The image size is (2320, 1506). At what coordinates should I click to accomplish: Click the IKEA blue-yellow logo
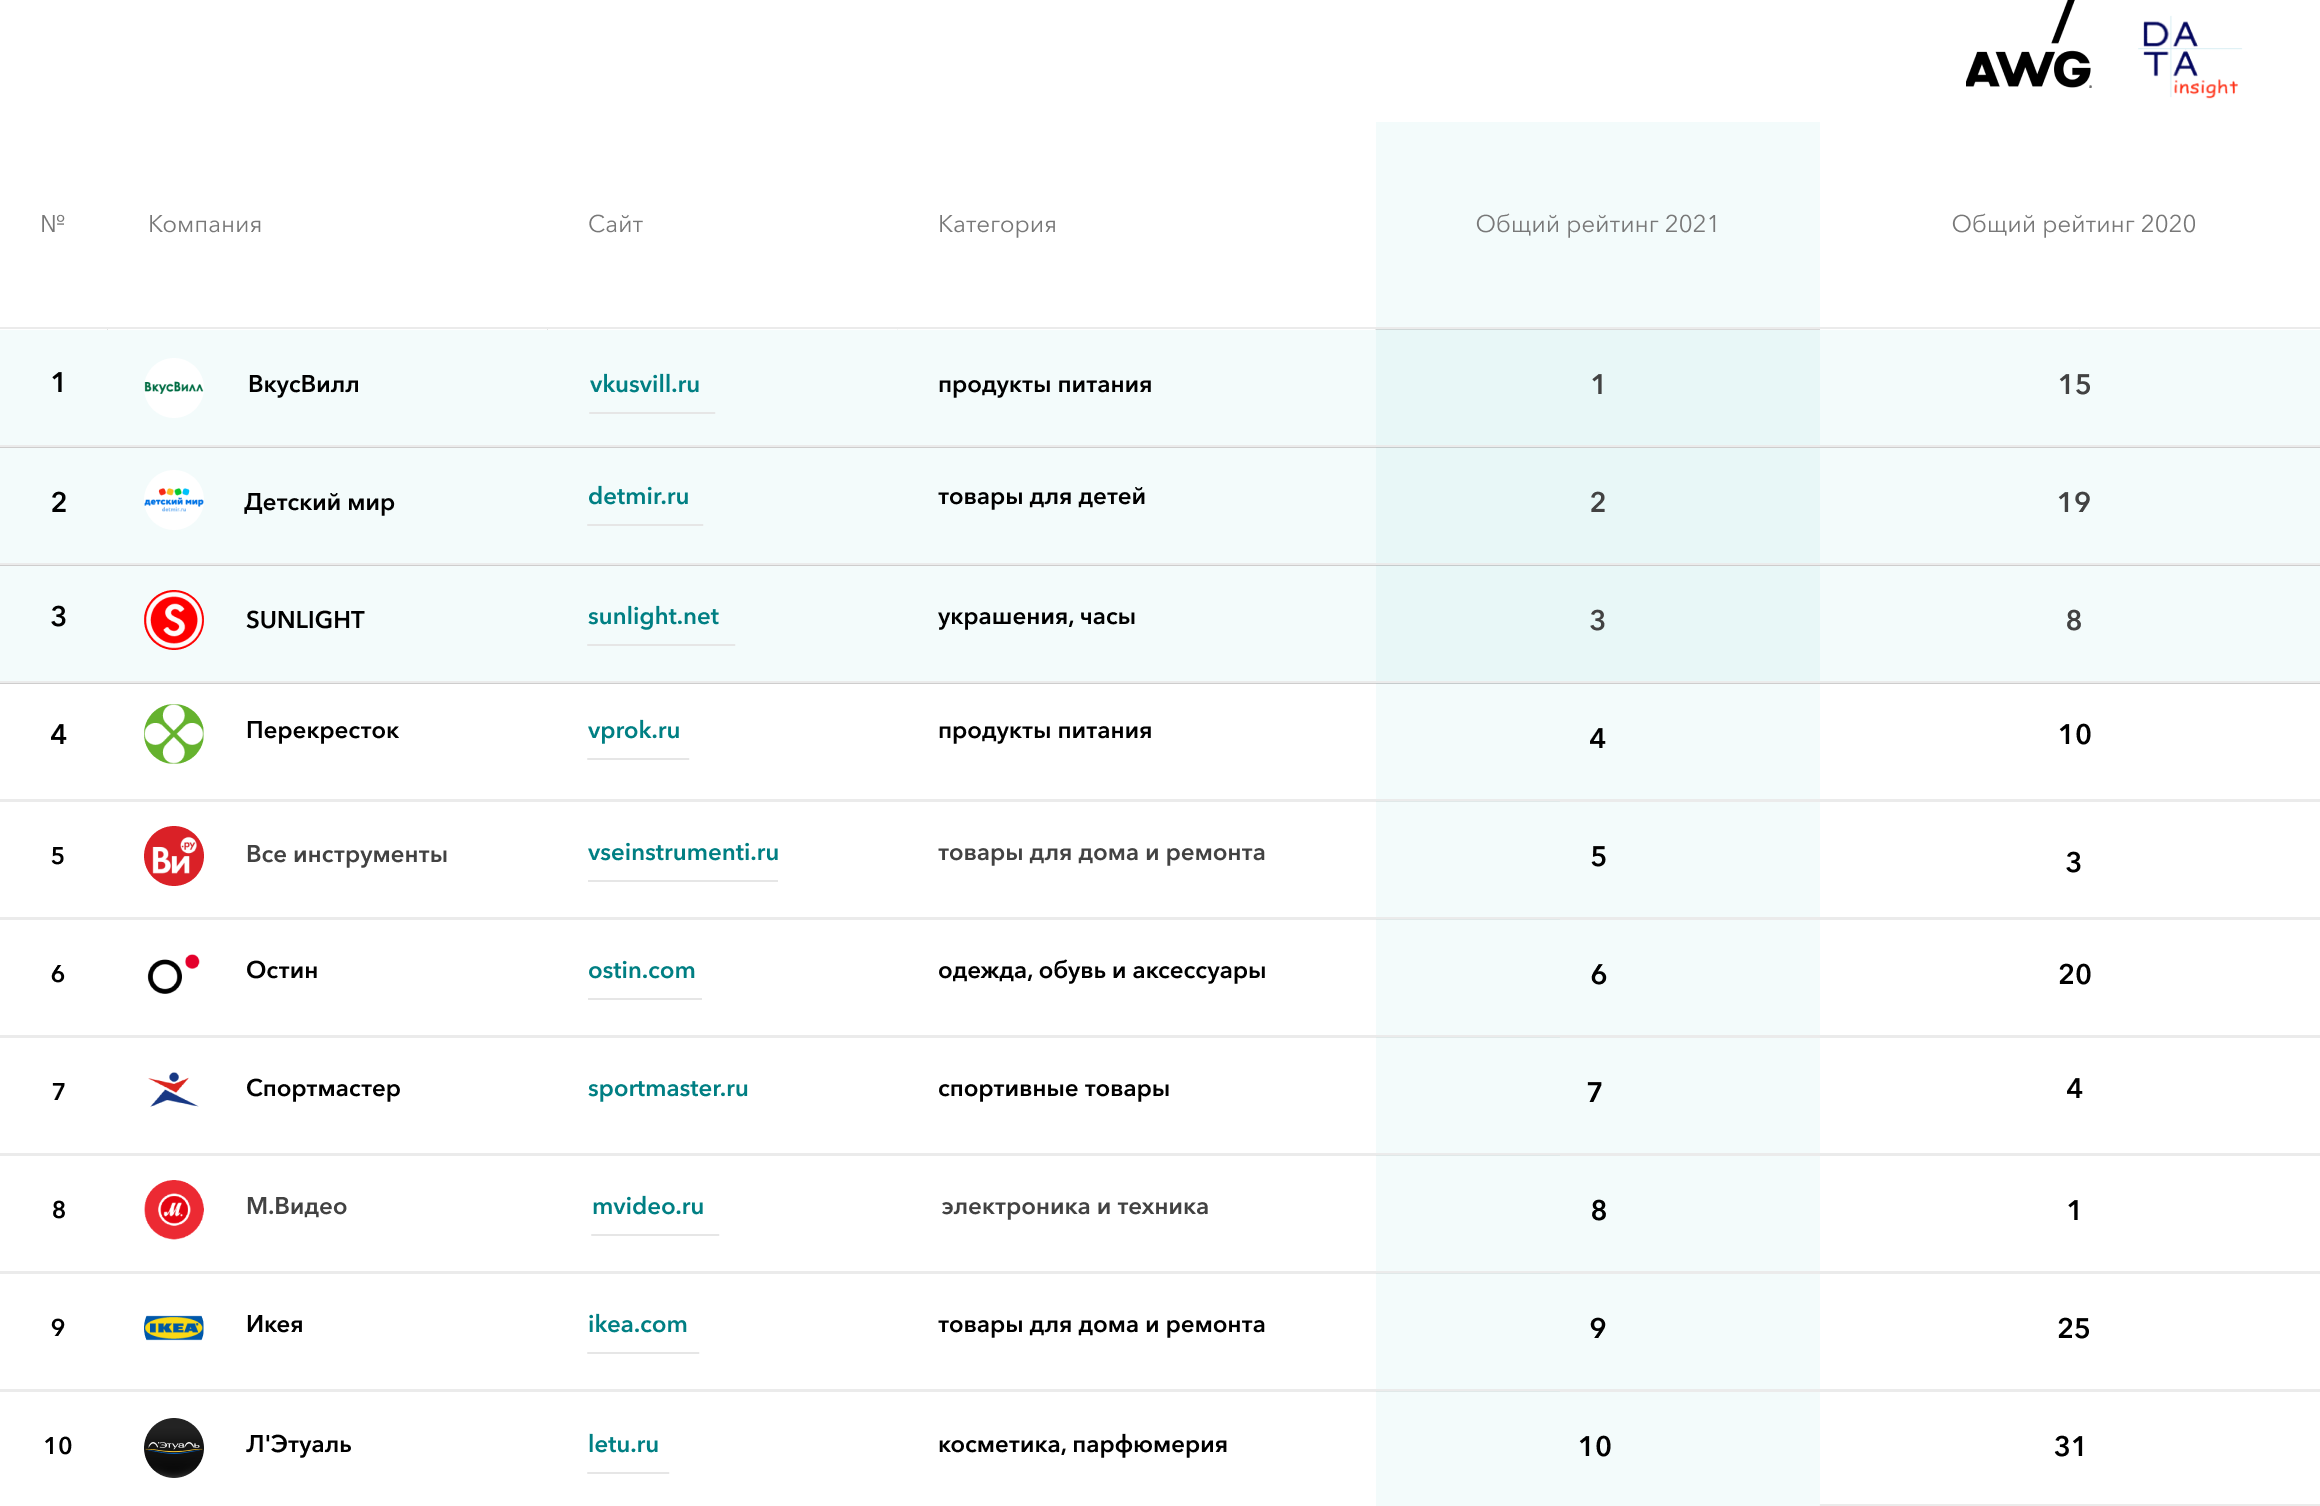(x=174, y=1328)
